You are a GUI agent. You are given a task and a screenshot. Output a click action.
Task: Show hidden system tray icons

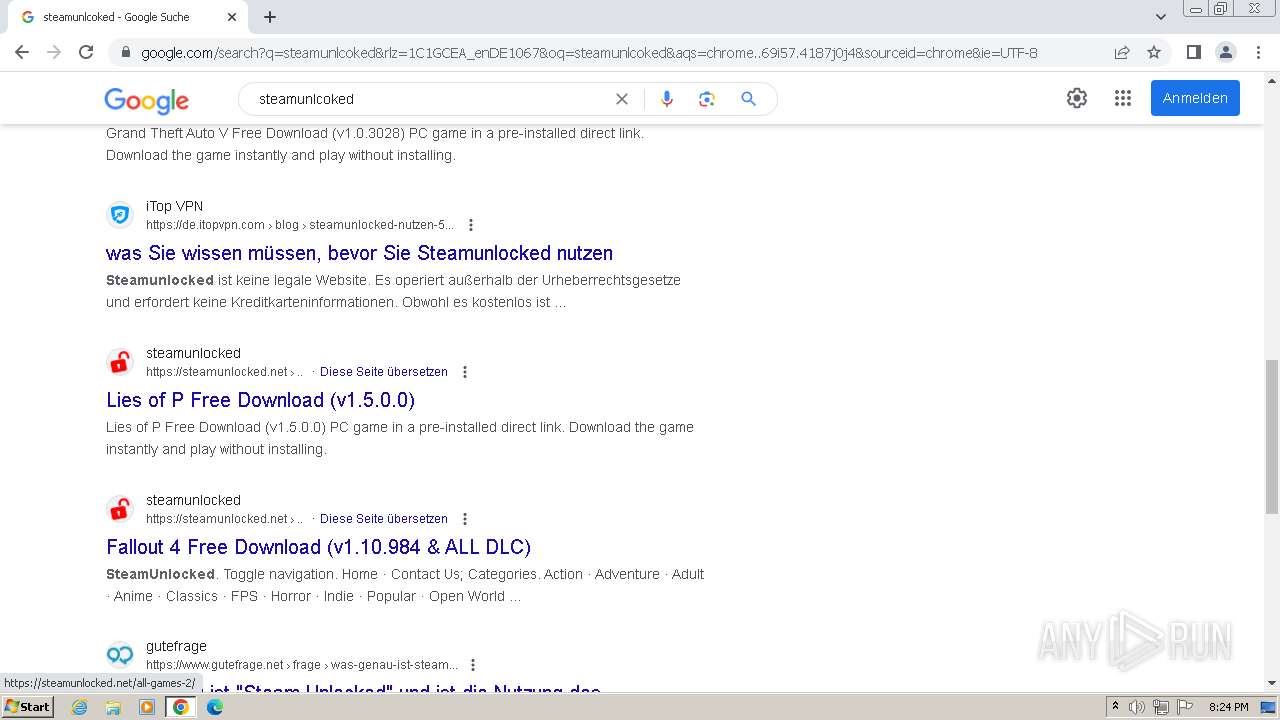point(1115,707)
